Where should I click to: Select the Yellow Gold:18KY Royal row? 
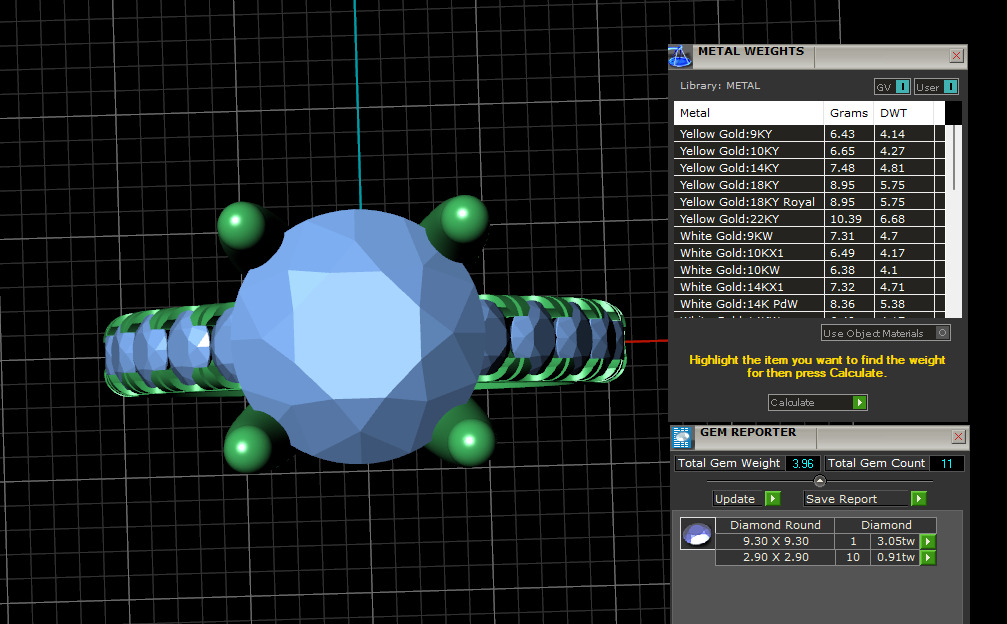(x=809, y=202)
